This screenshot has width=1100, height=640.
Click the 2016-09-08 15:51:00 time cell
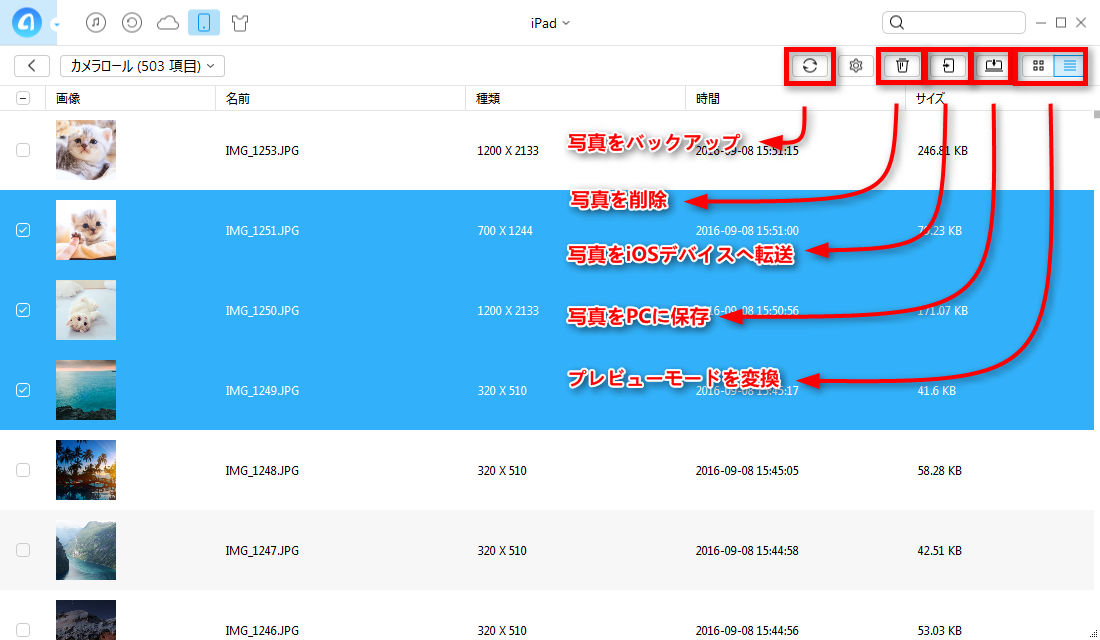[x=747, y=231]
